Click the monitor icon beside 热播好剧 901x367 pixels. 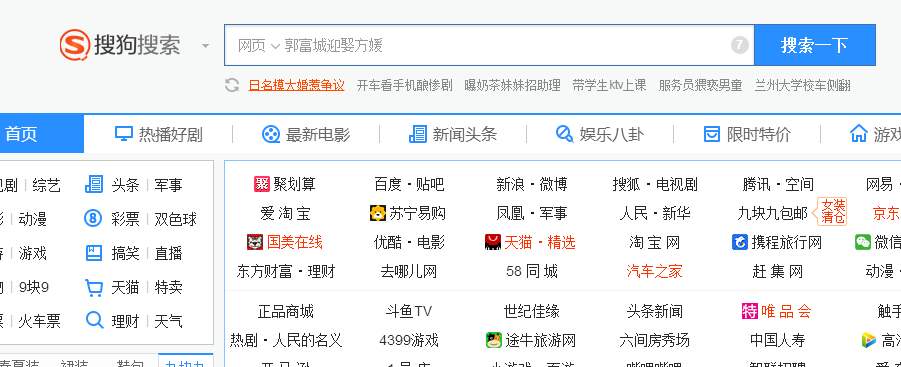click(x=124, y=134)
